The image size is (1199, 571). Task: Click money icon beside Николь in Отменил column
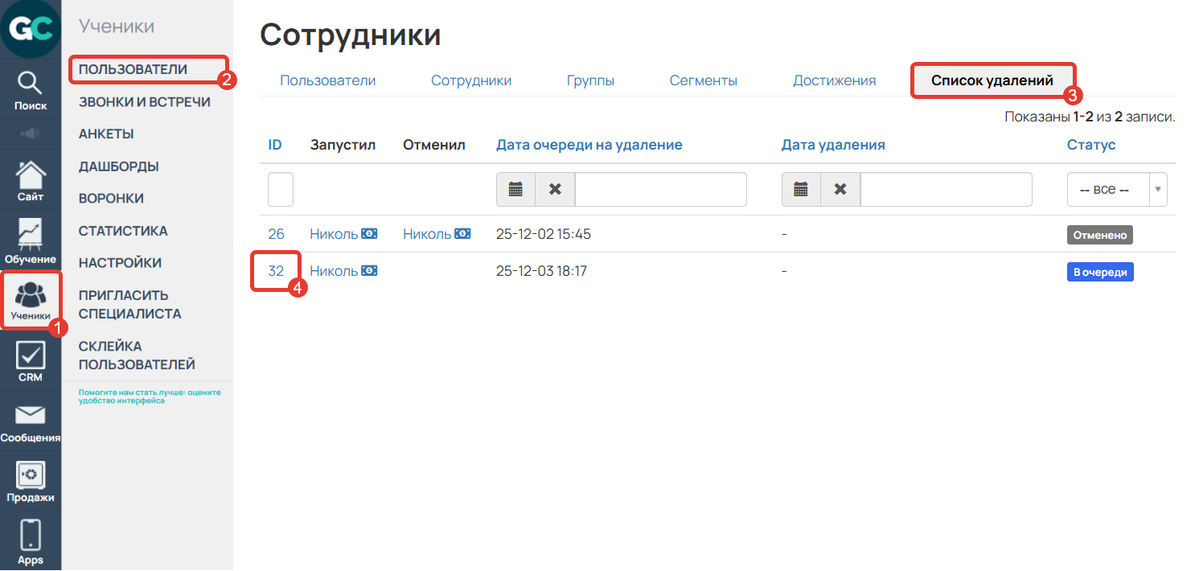[463, 234]
